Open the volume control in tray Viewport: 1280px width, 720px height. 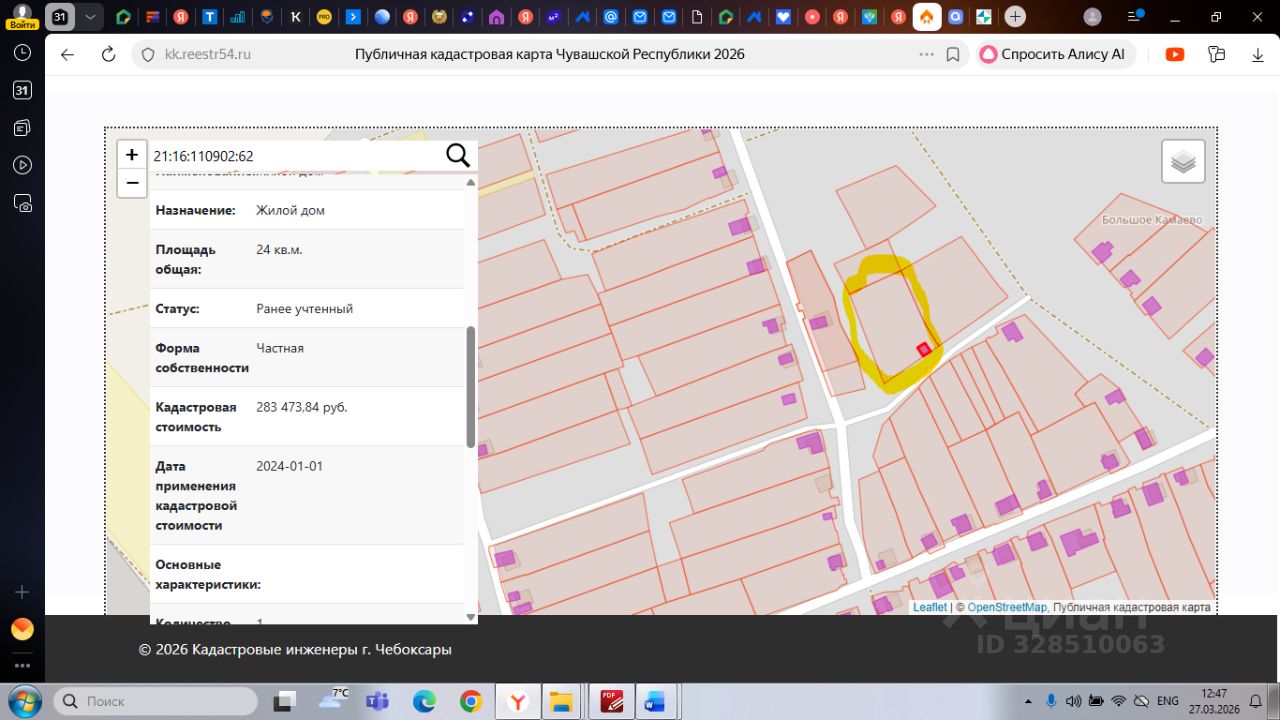point(1073,701)
